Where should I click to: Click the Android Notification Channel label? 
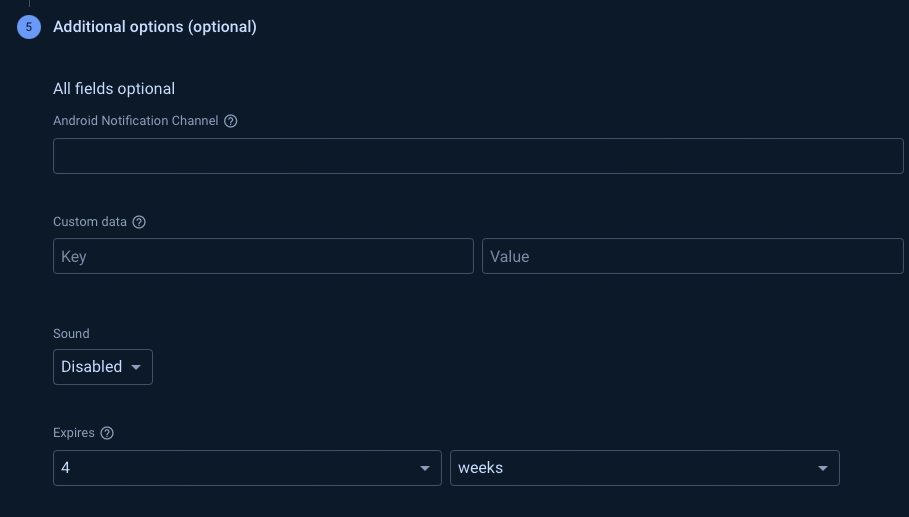click(136, 121)
